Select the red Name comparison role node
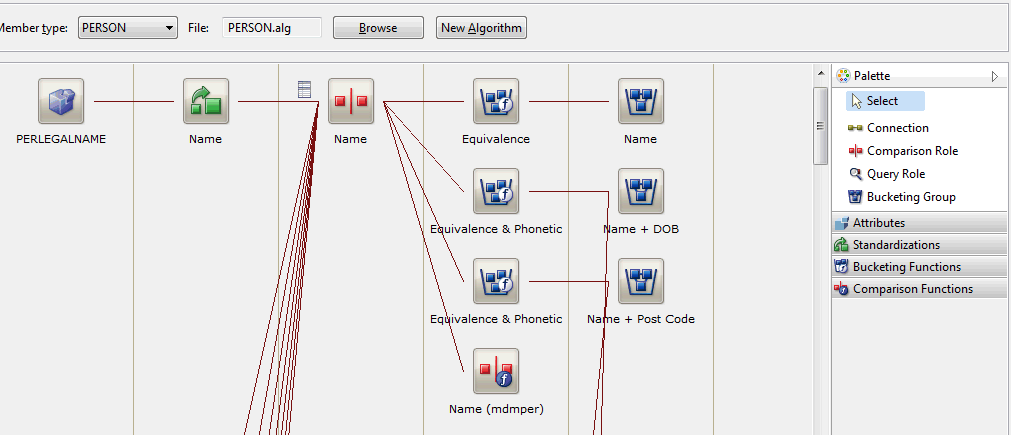The image size is (1011, 435). [350, 101]
